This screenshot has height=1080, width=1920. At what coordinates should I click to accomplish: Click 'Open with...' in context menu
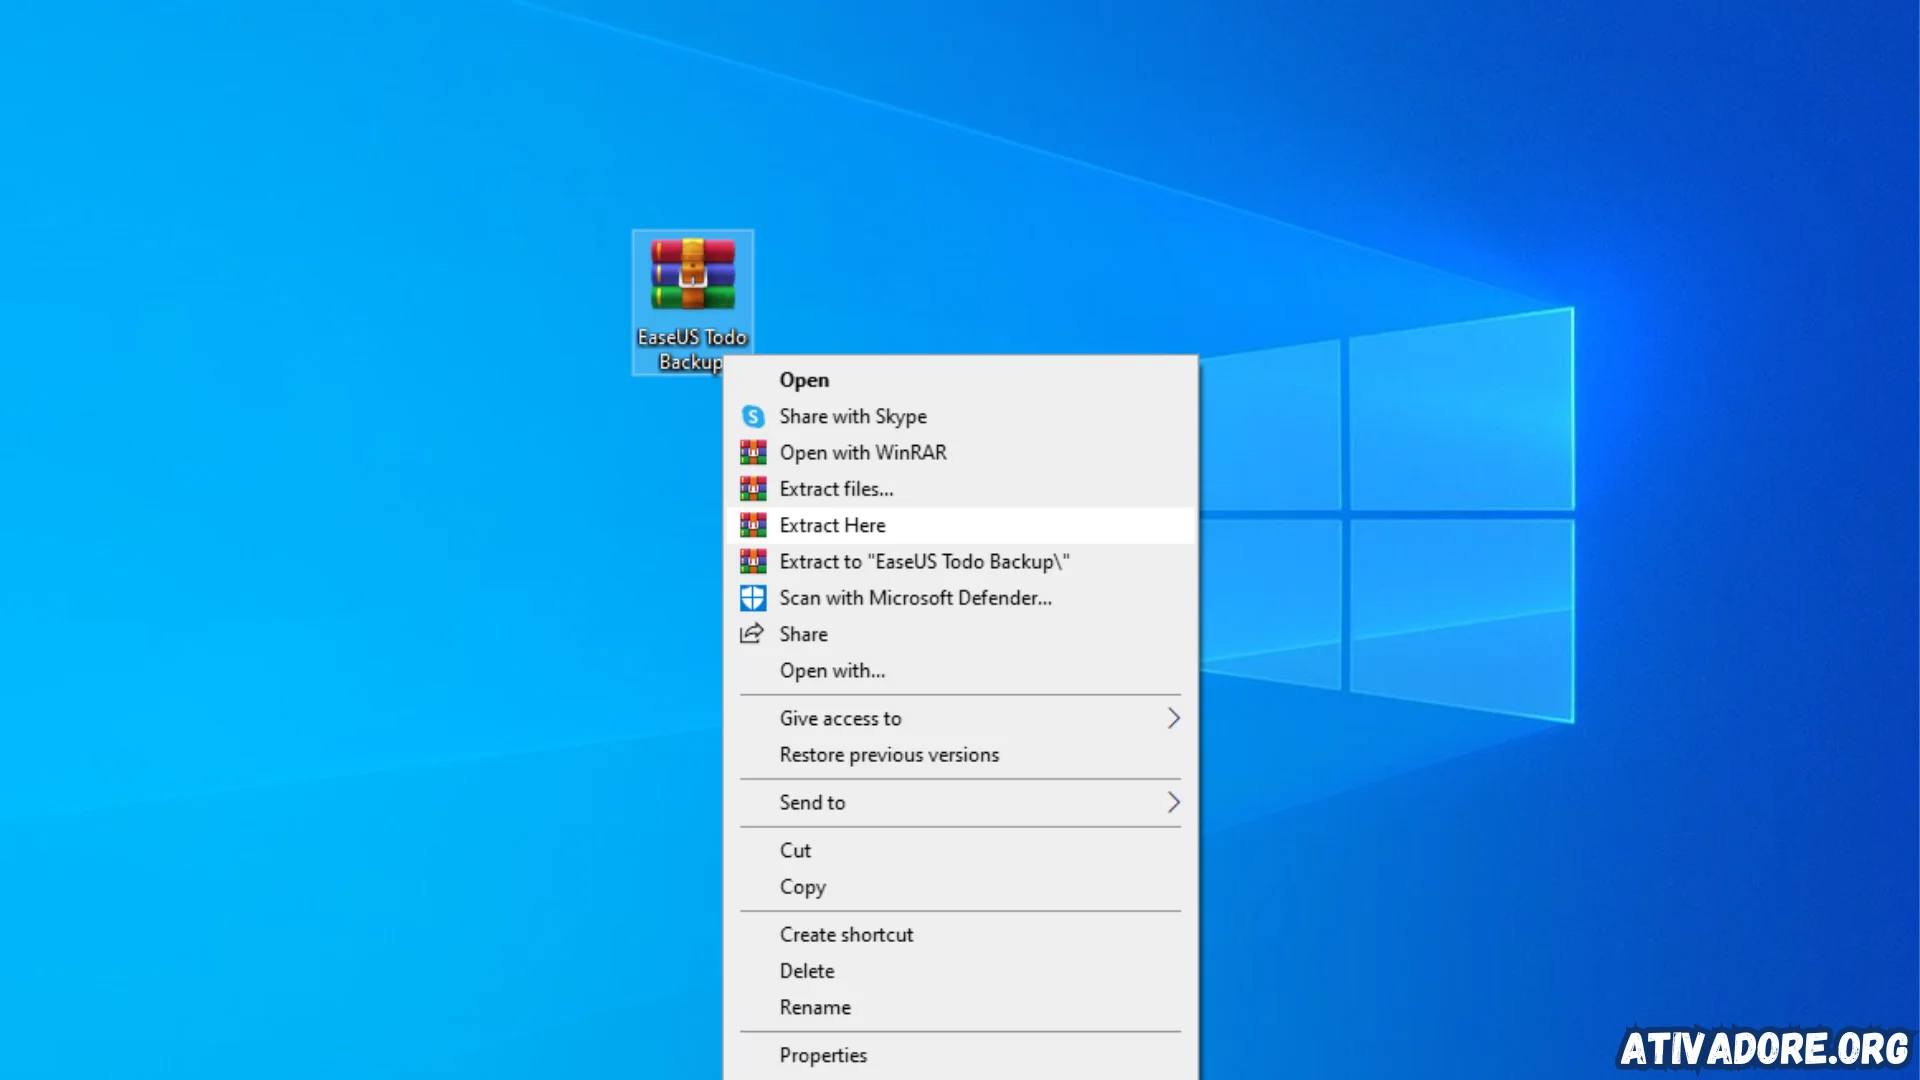point(832,670)
